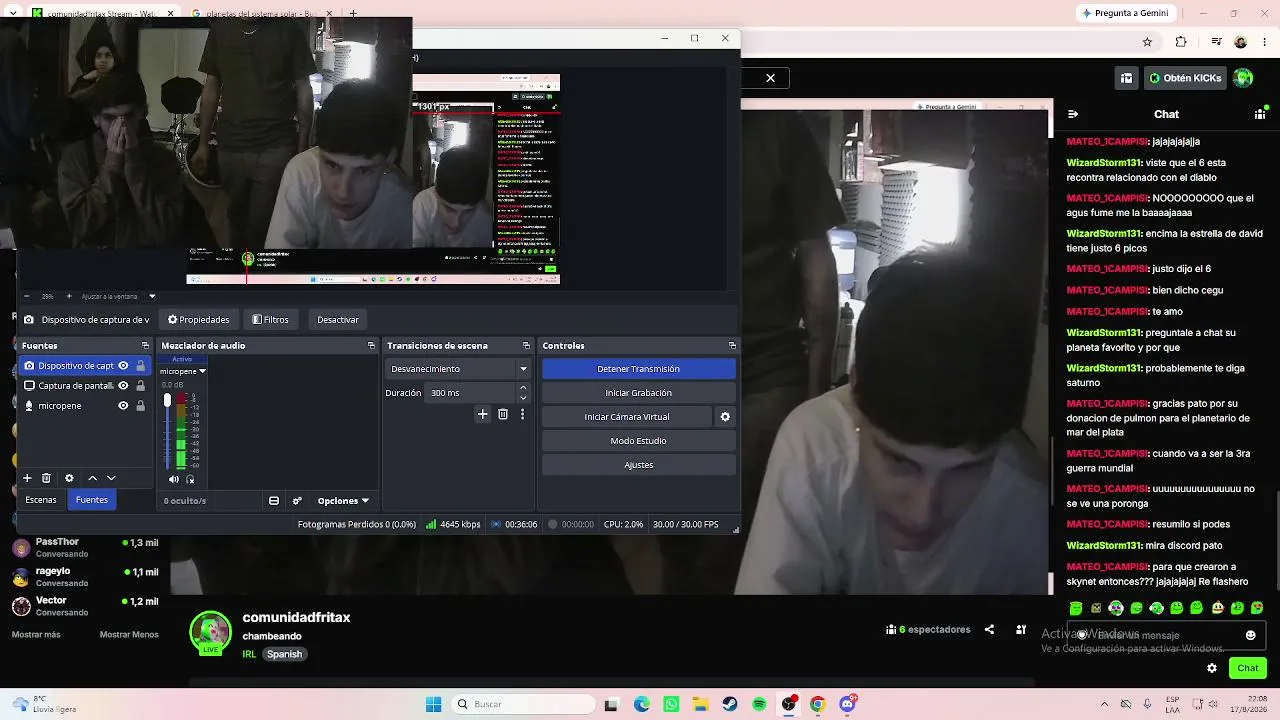
Task: Add a new source with plus icon
Action: click(x=27, y=478)
